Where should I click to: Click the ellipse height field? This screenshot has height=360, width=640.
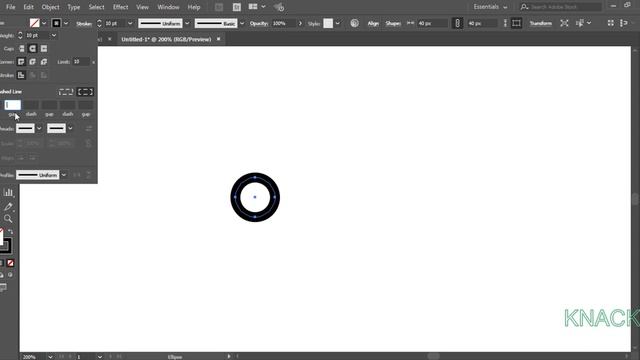click(x=482, y=23)
